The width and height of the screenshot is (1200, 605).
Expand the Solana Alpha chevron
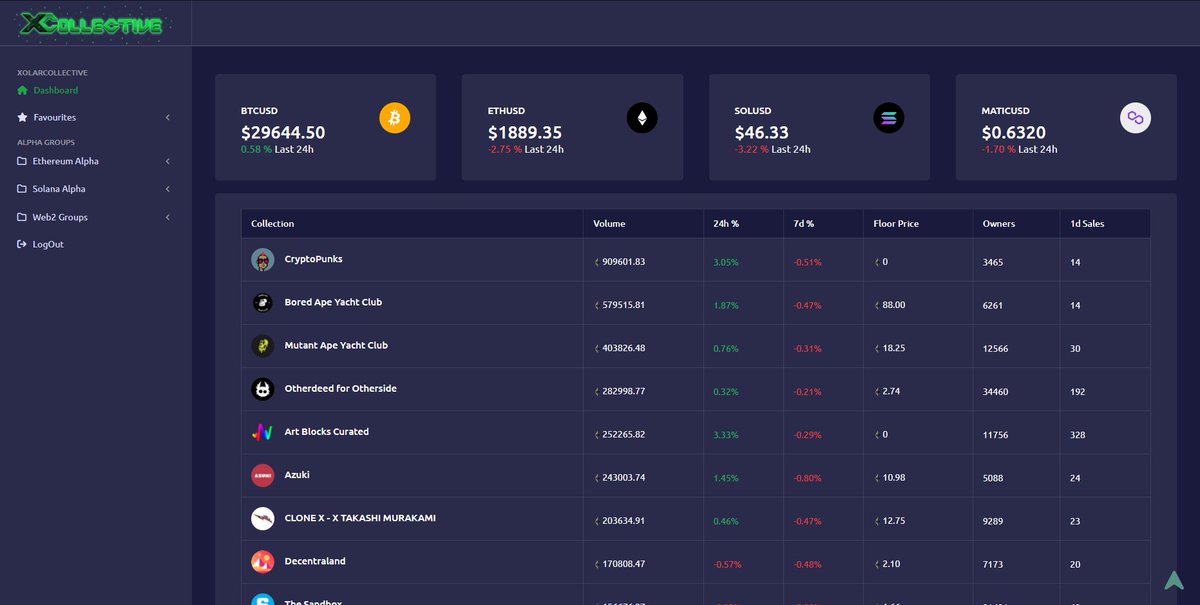[x=168, y=189]
